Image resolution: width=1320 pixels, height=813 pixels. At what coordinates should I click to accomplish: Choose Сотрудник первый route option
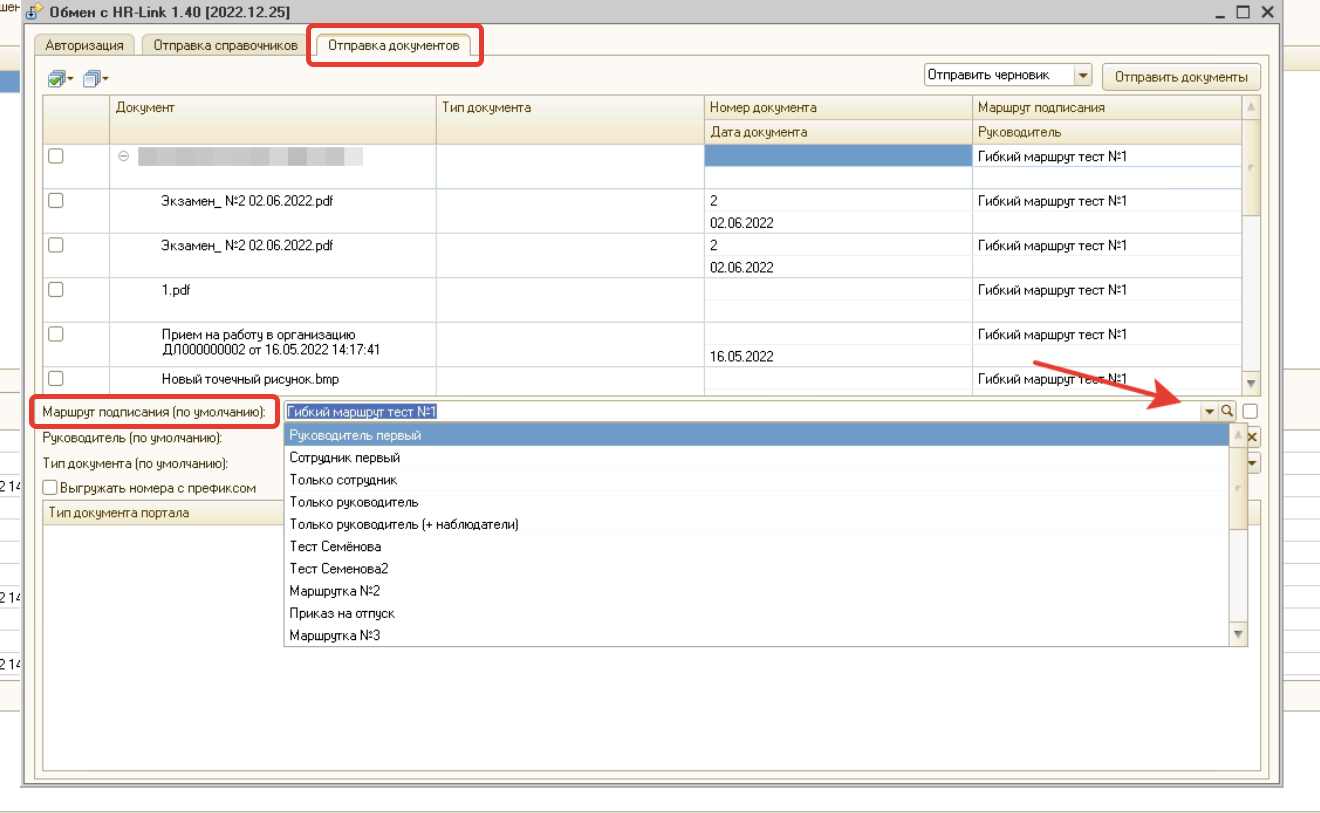757,458
